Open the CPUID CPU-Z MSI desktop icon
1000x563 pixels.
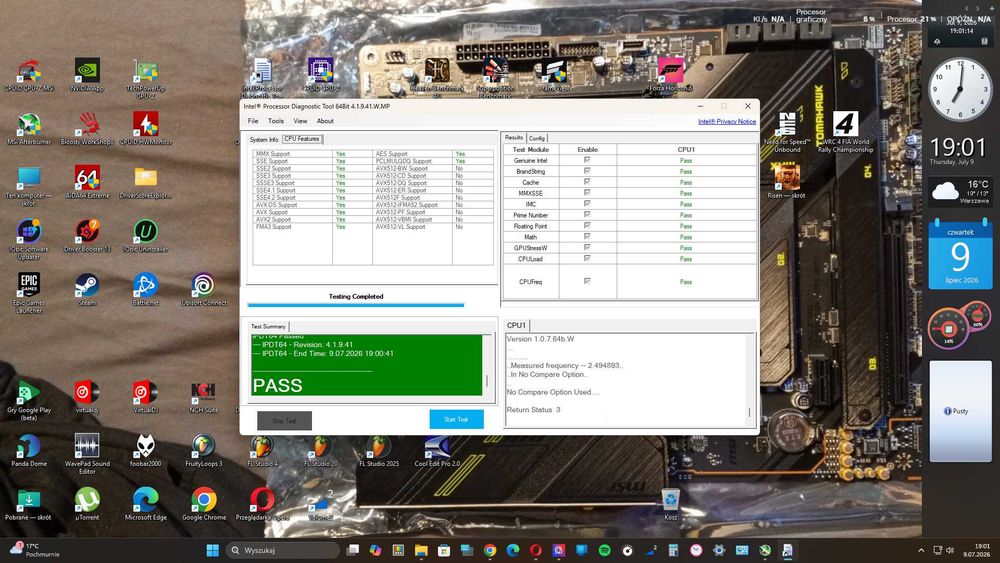29,75
